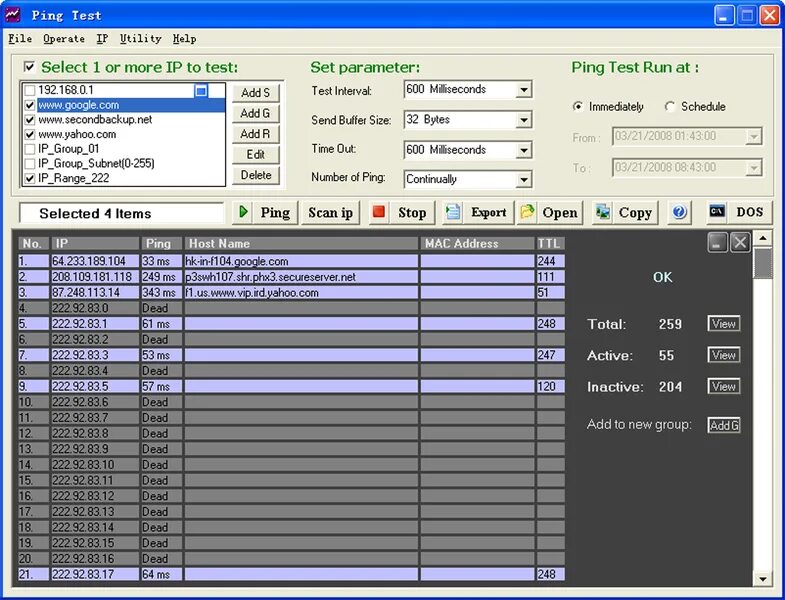
Task: Click the Ping column header
Action: pyautogui.click(x=161, y=243)
